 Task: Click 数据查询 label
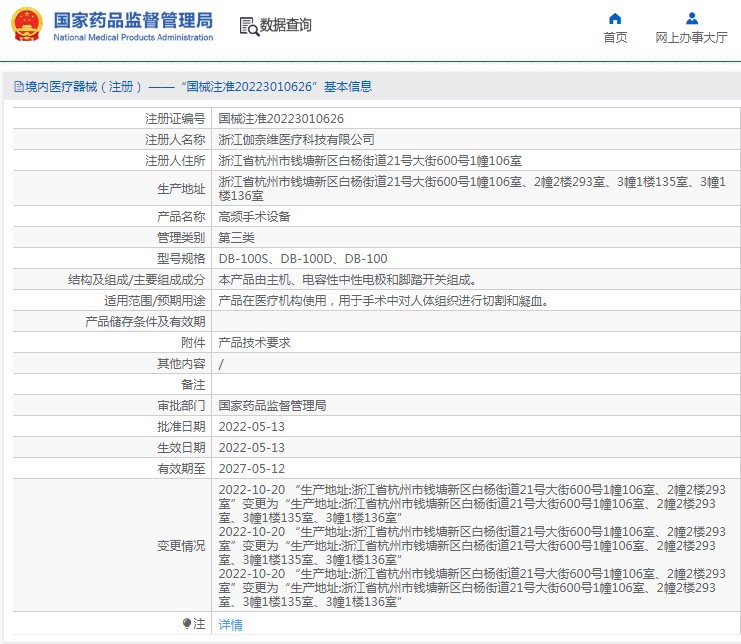285,25
